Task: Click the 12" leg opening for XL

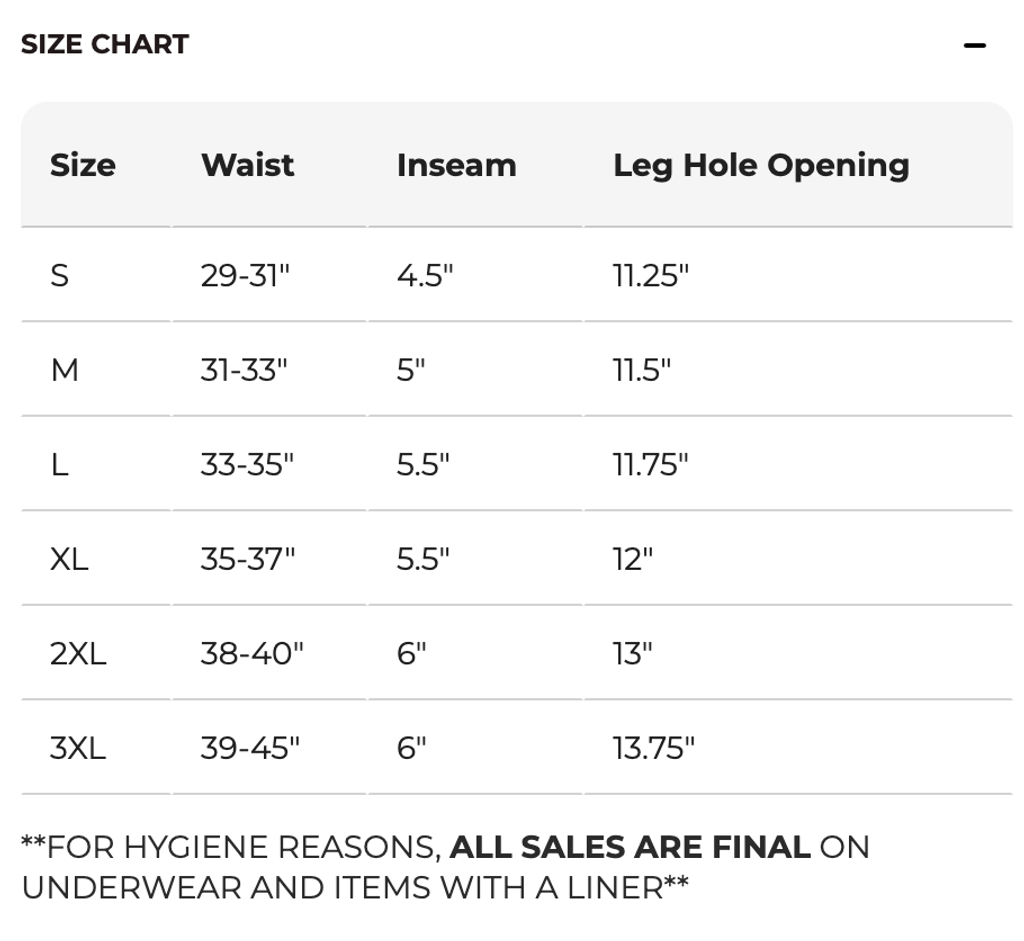Action: (633, 559)
